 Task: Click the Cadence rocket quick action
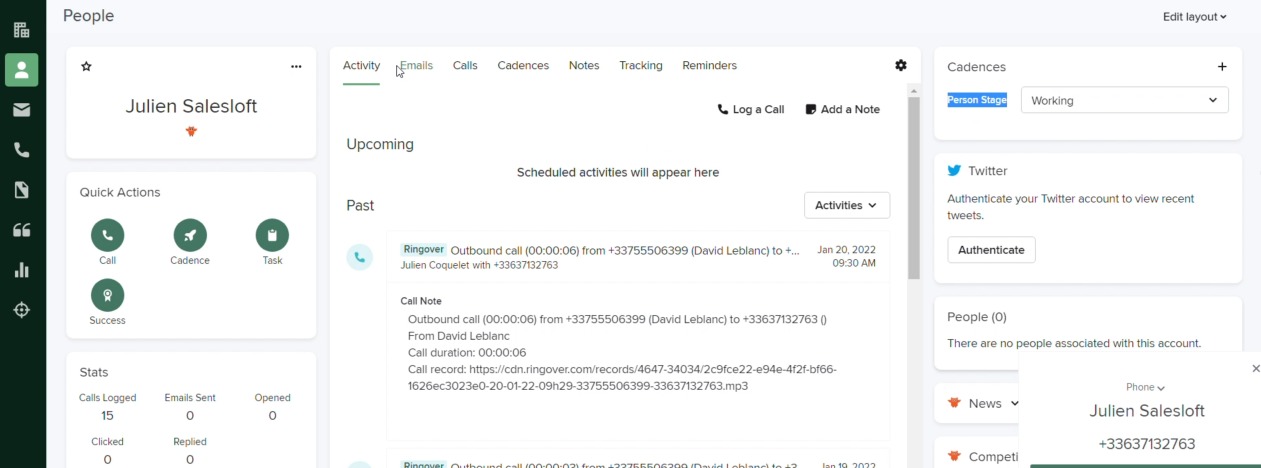click(190, 235)
